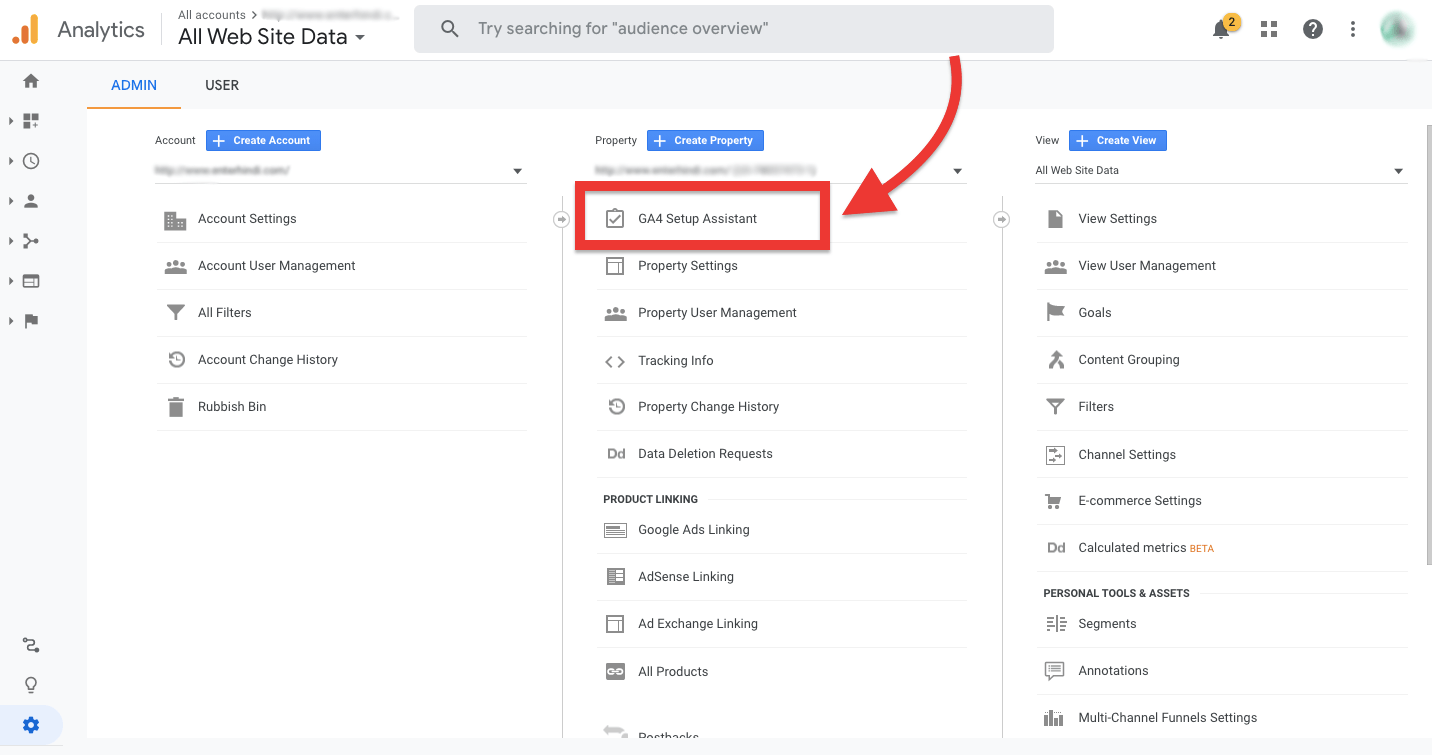This screenshot has width=1432, height=755.
Task: Click the E-commerce Settings cart icon
Action: [1053, 501]
